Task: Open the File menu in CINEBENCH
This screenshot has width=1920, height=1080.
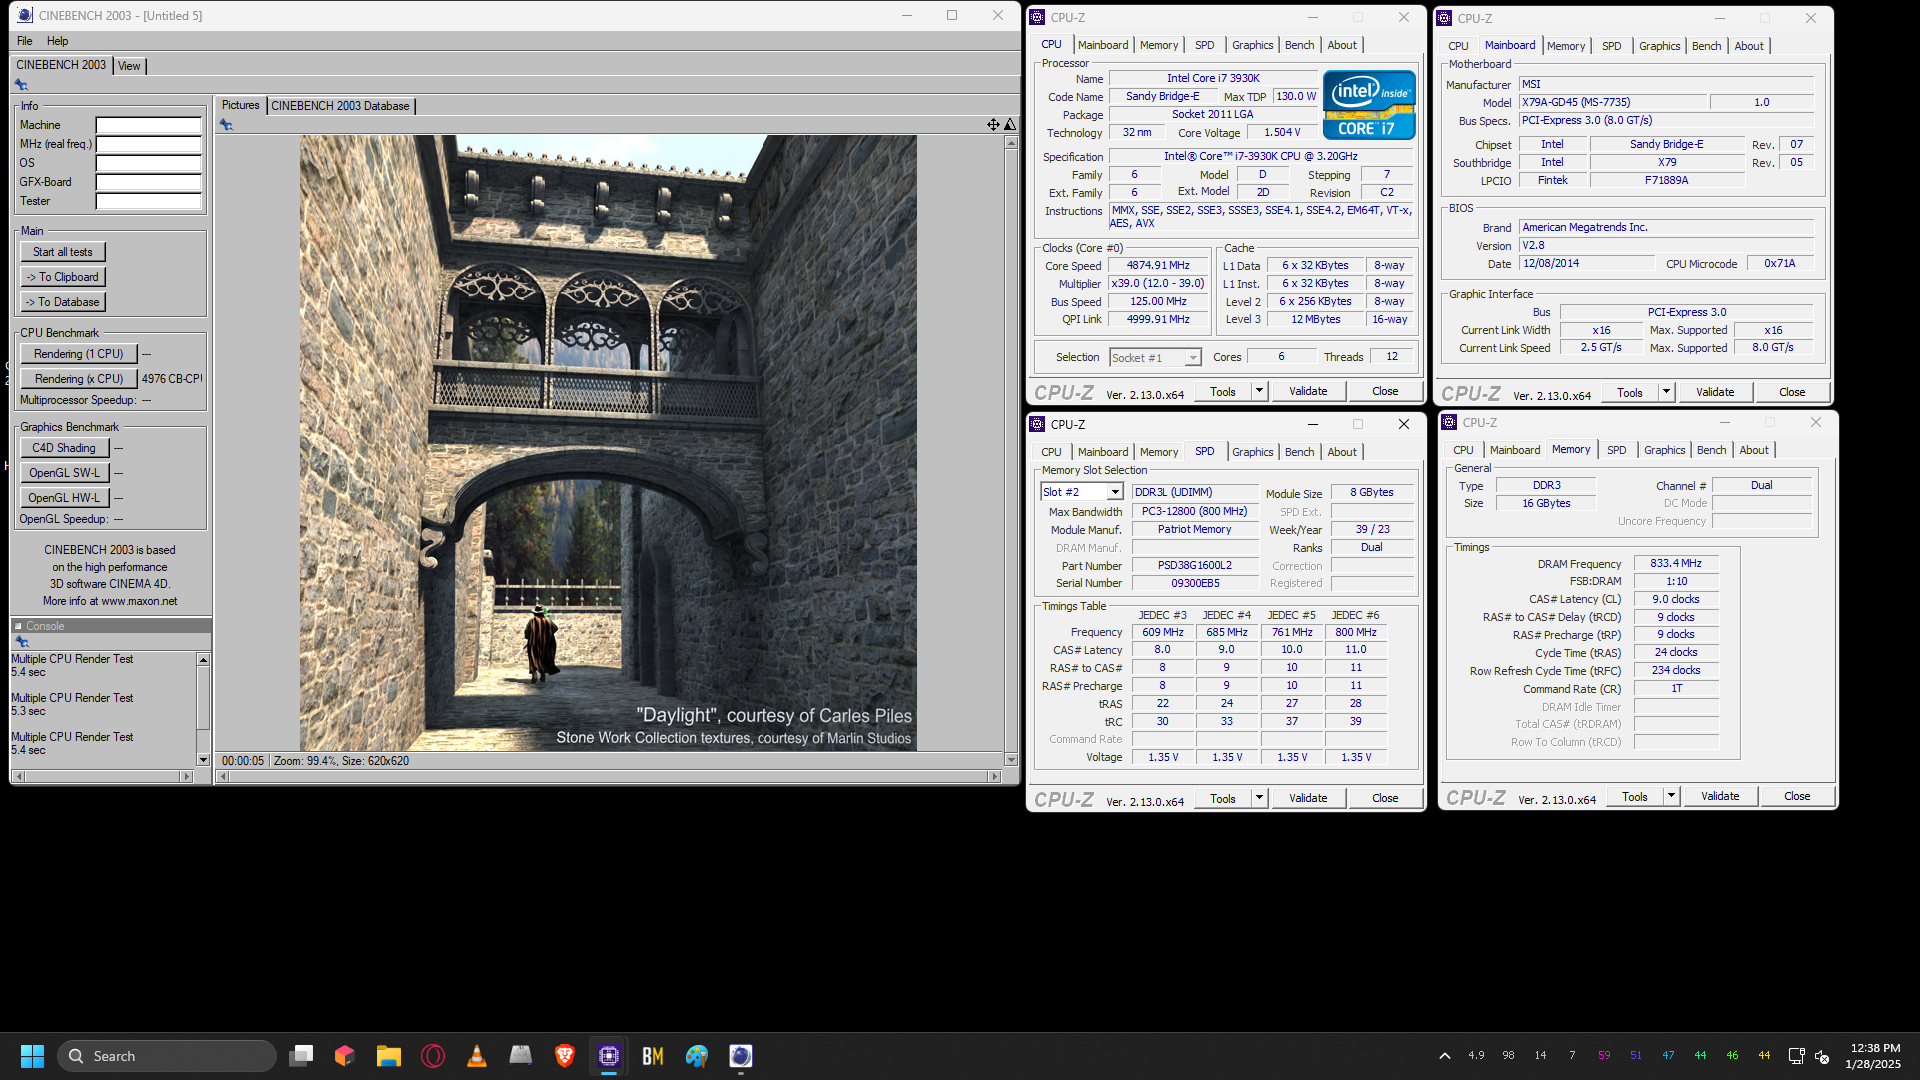Action: pyautogui.click(x=25, y=41)
